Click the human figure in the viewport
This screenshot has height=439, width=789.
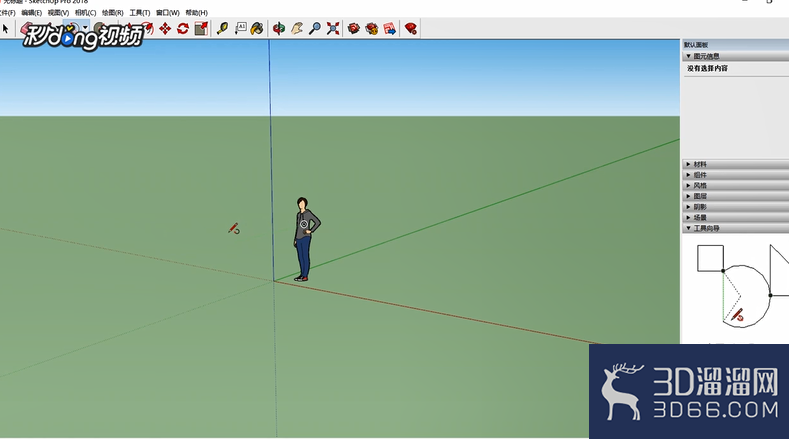306,239
